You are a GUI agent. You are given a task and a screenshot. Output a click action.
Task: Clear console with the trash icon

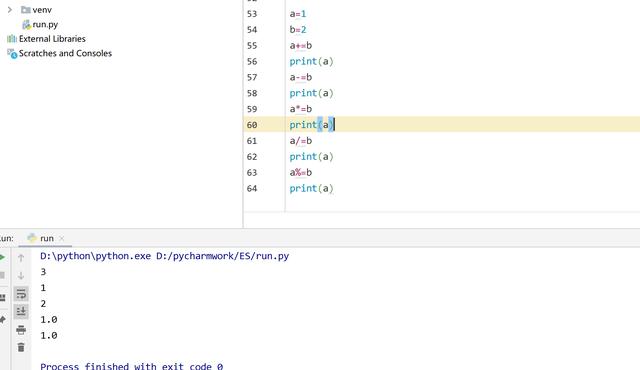point(21,347)
